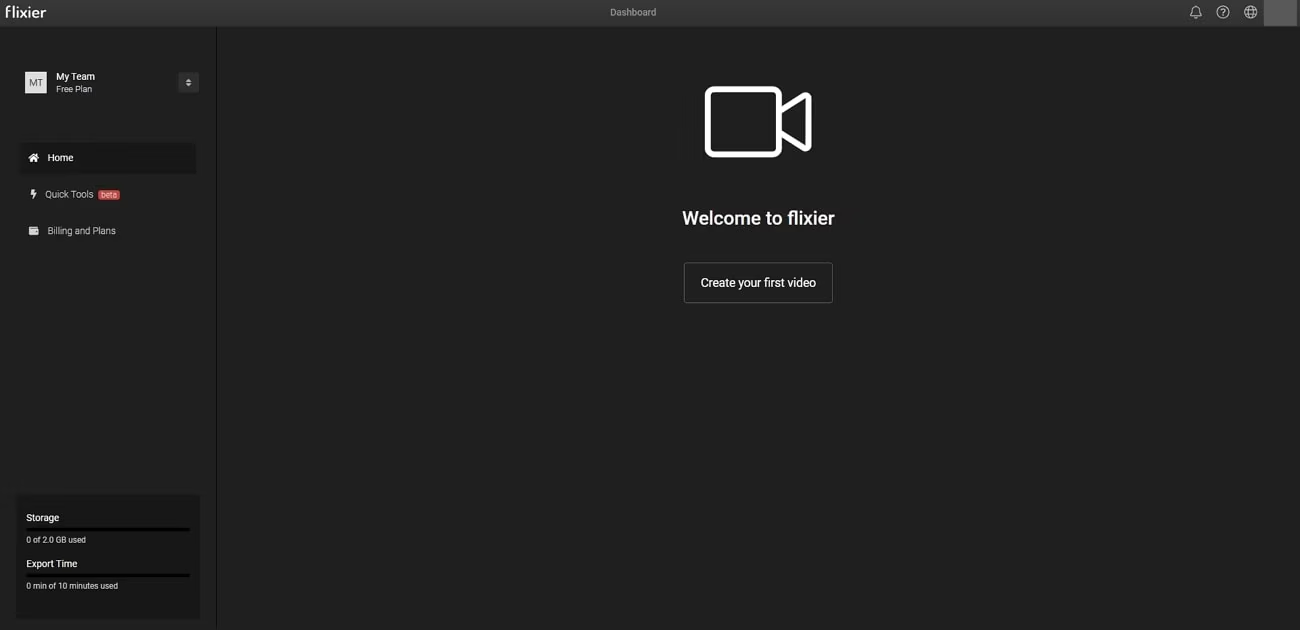Viewport: 1300px width, 630px height.
Task: Select Quick Tools in the sidebar
Action: [x=69, y=193]
